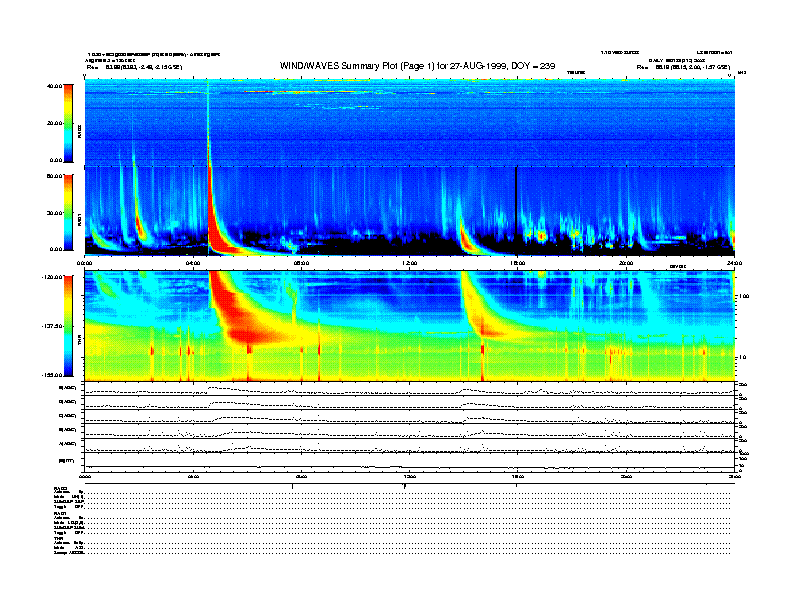Click the 16:00 label under RAD1 panel

[518, 263]
